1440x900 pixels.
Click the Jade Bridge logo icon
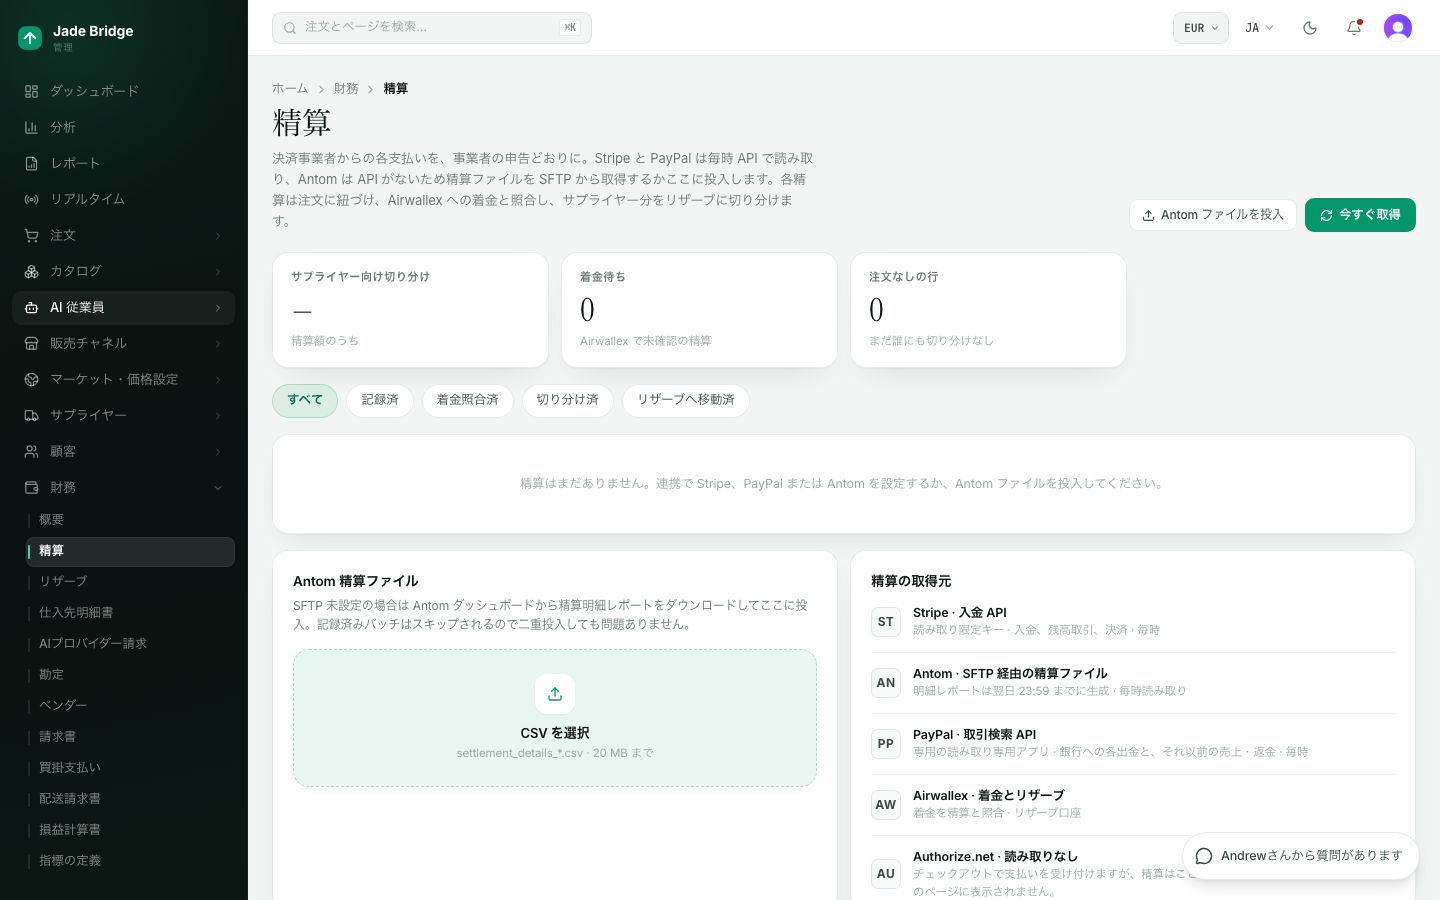click(30, 38)
